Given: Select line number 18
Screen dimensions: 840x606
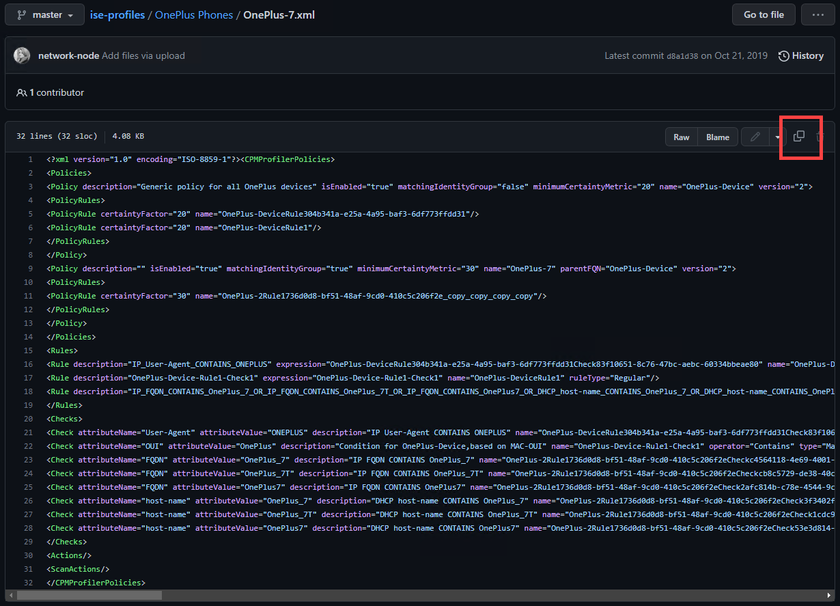Looking at the screenshot, I should point(28,392).
